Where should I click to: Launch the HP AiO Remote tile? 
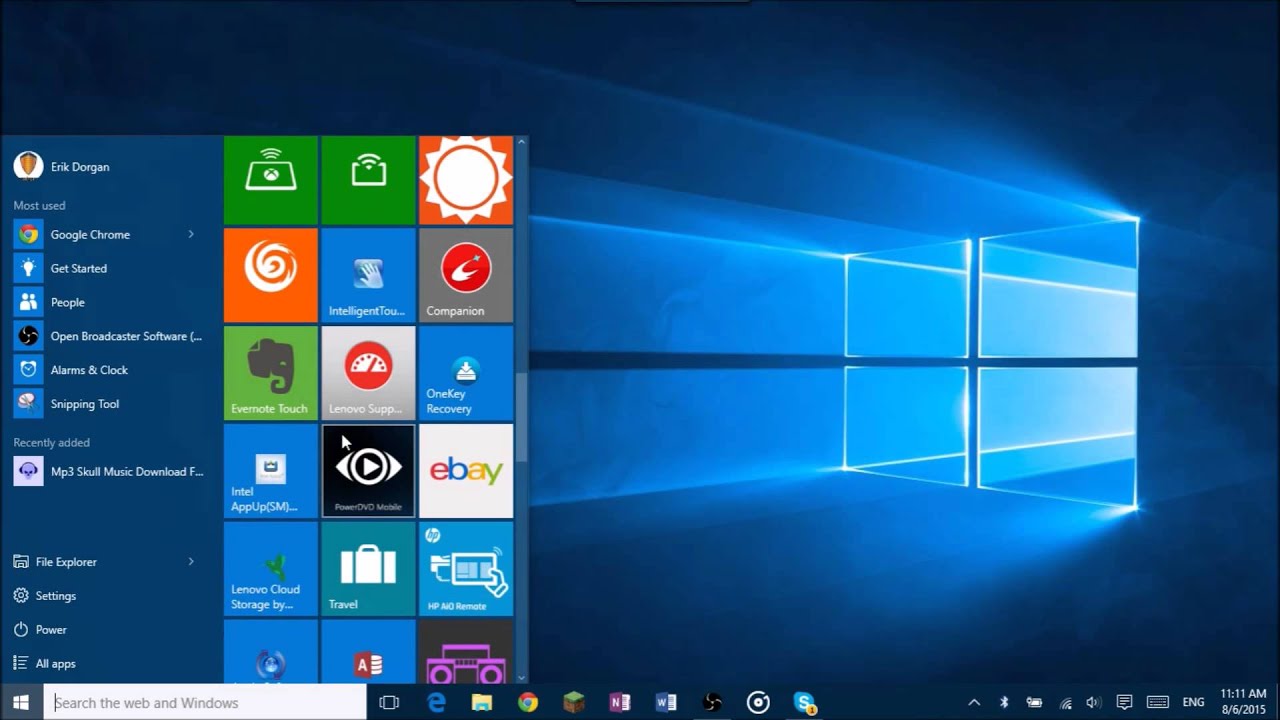pyautogui.click(x=466, y=569)
